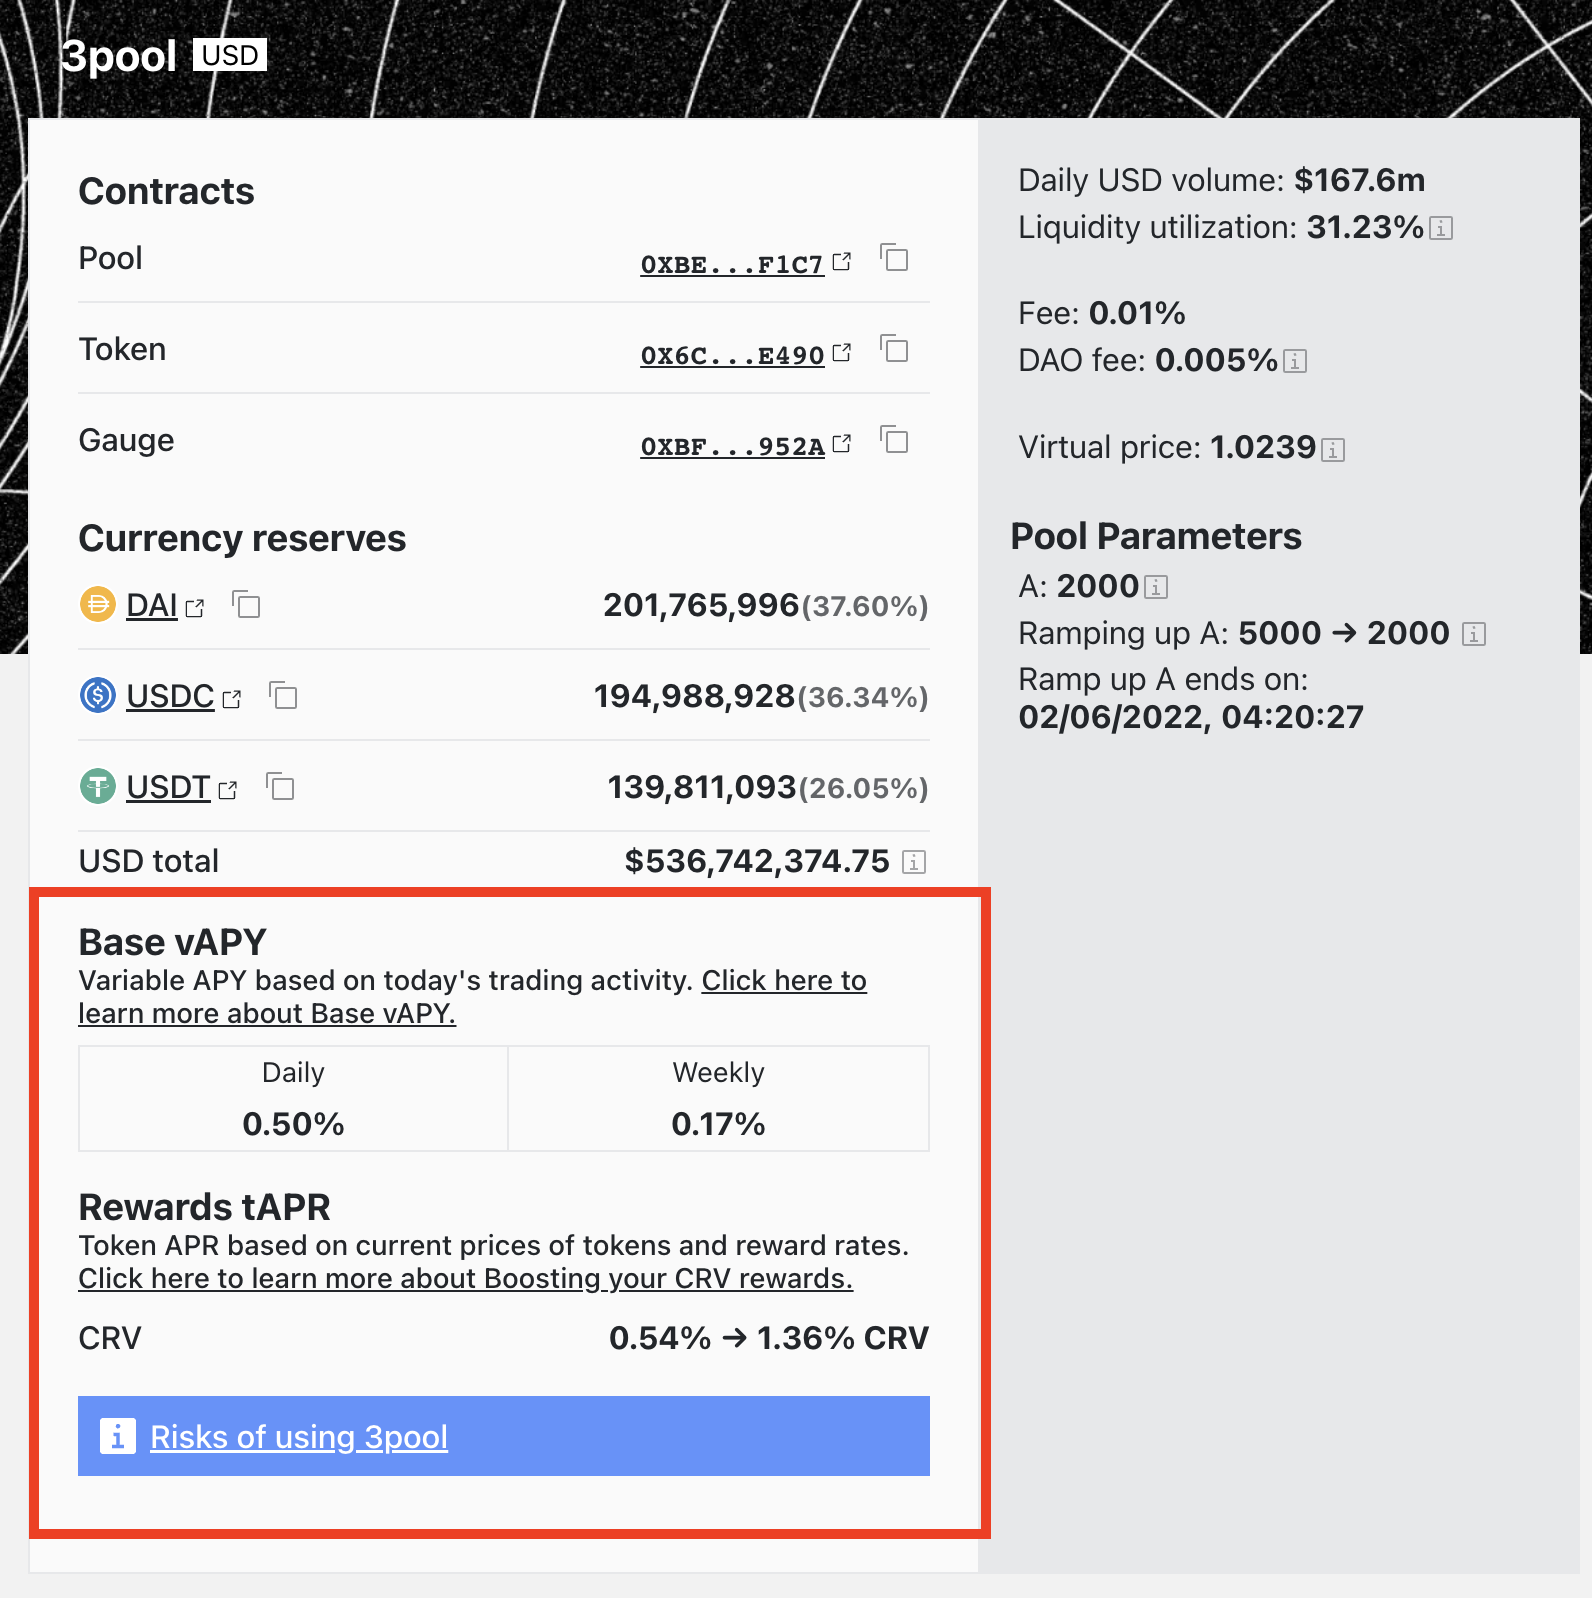Show info tooltip for USD total
The height and width of the screenshot is (1598, 1592).
pos(914,862)
